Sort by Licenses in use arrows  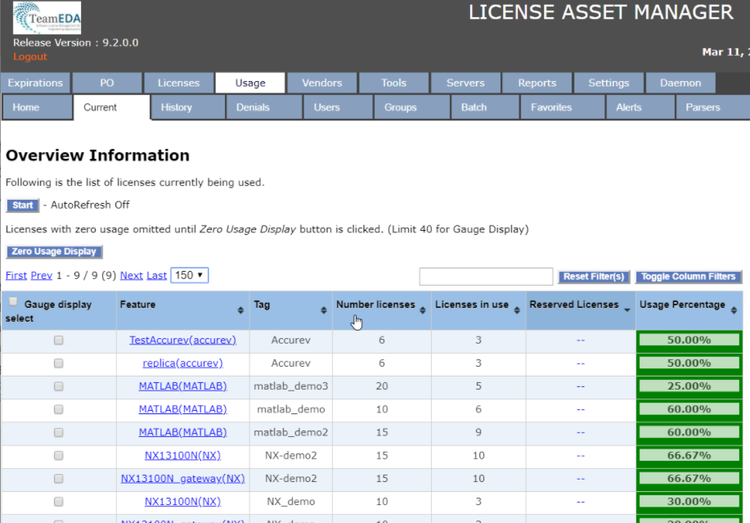coord(517,311)
